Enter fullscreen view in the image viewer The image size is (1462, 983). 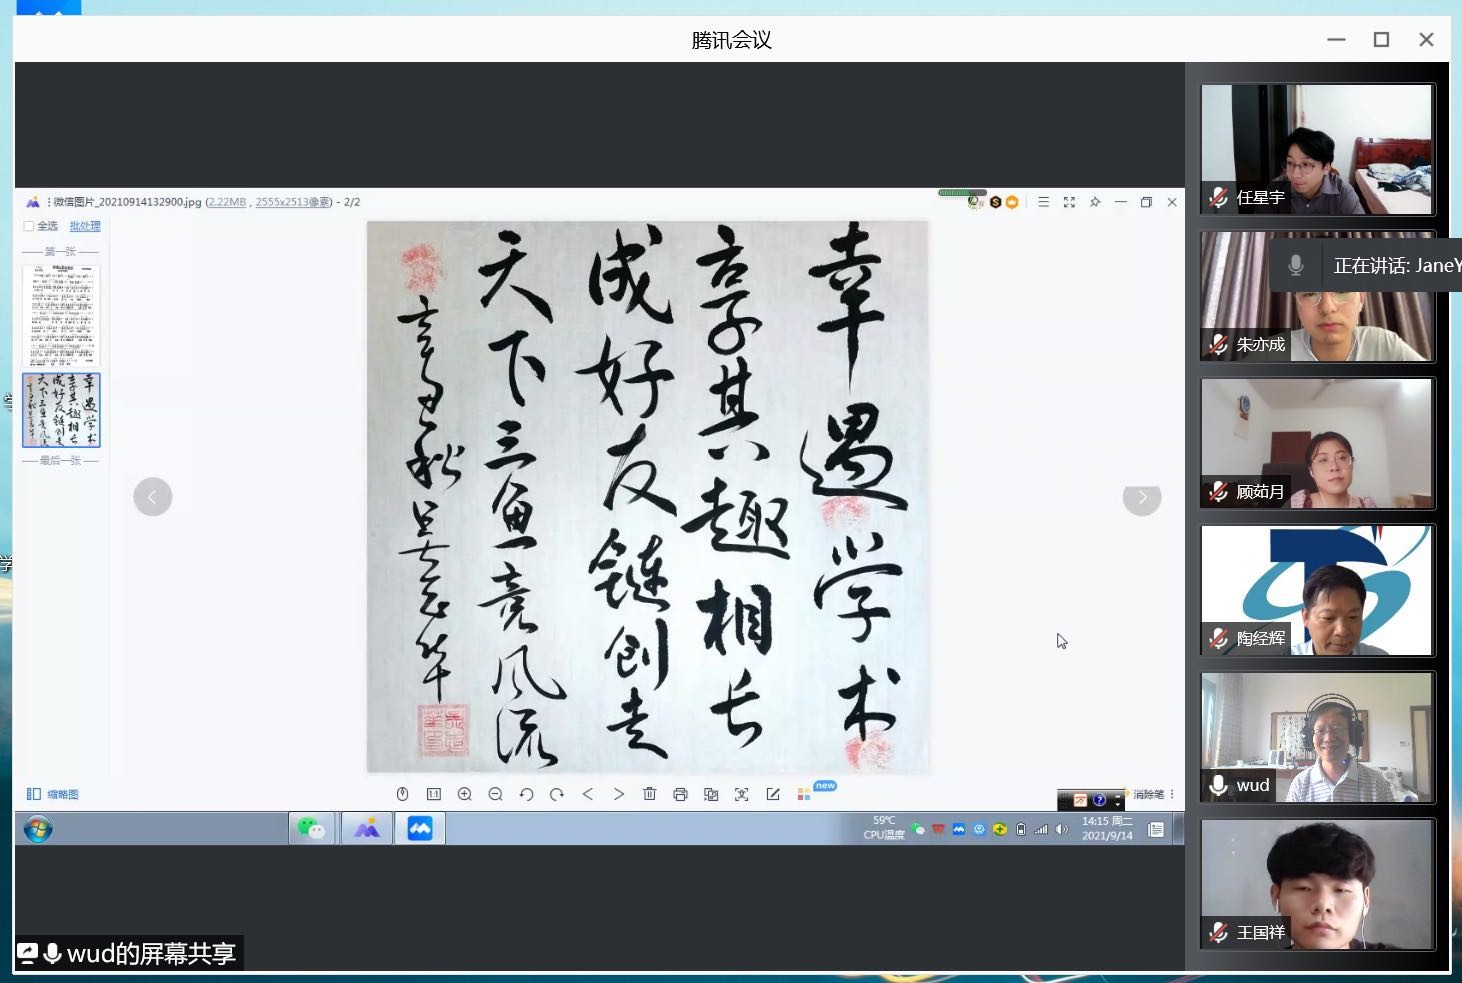click(x=1069, y=202)
